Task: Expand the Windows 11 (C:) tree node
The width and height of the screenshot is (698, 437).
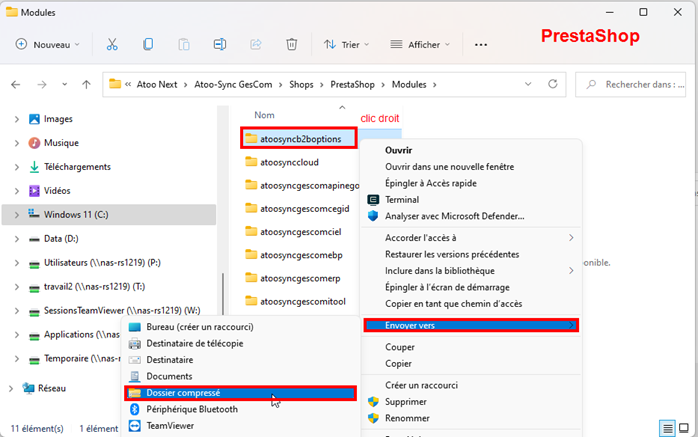Action: coord(16,215)
